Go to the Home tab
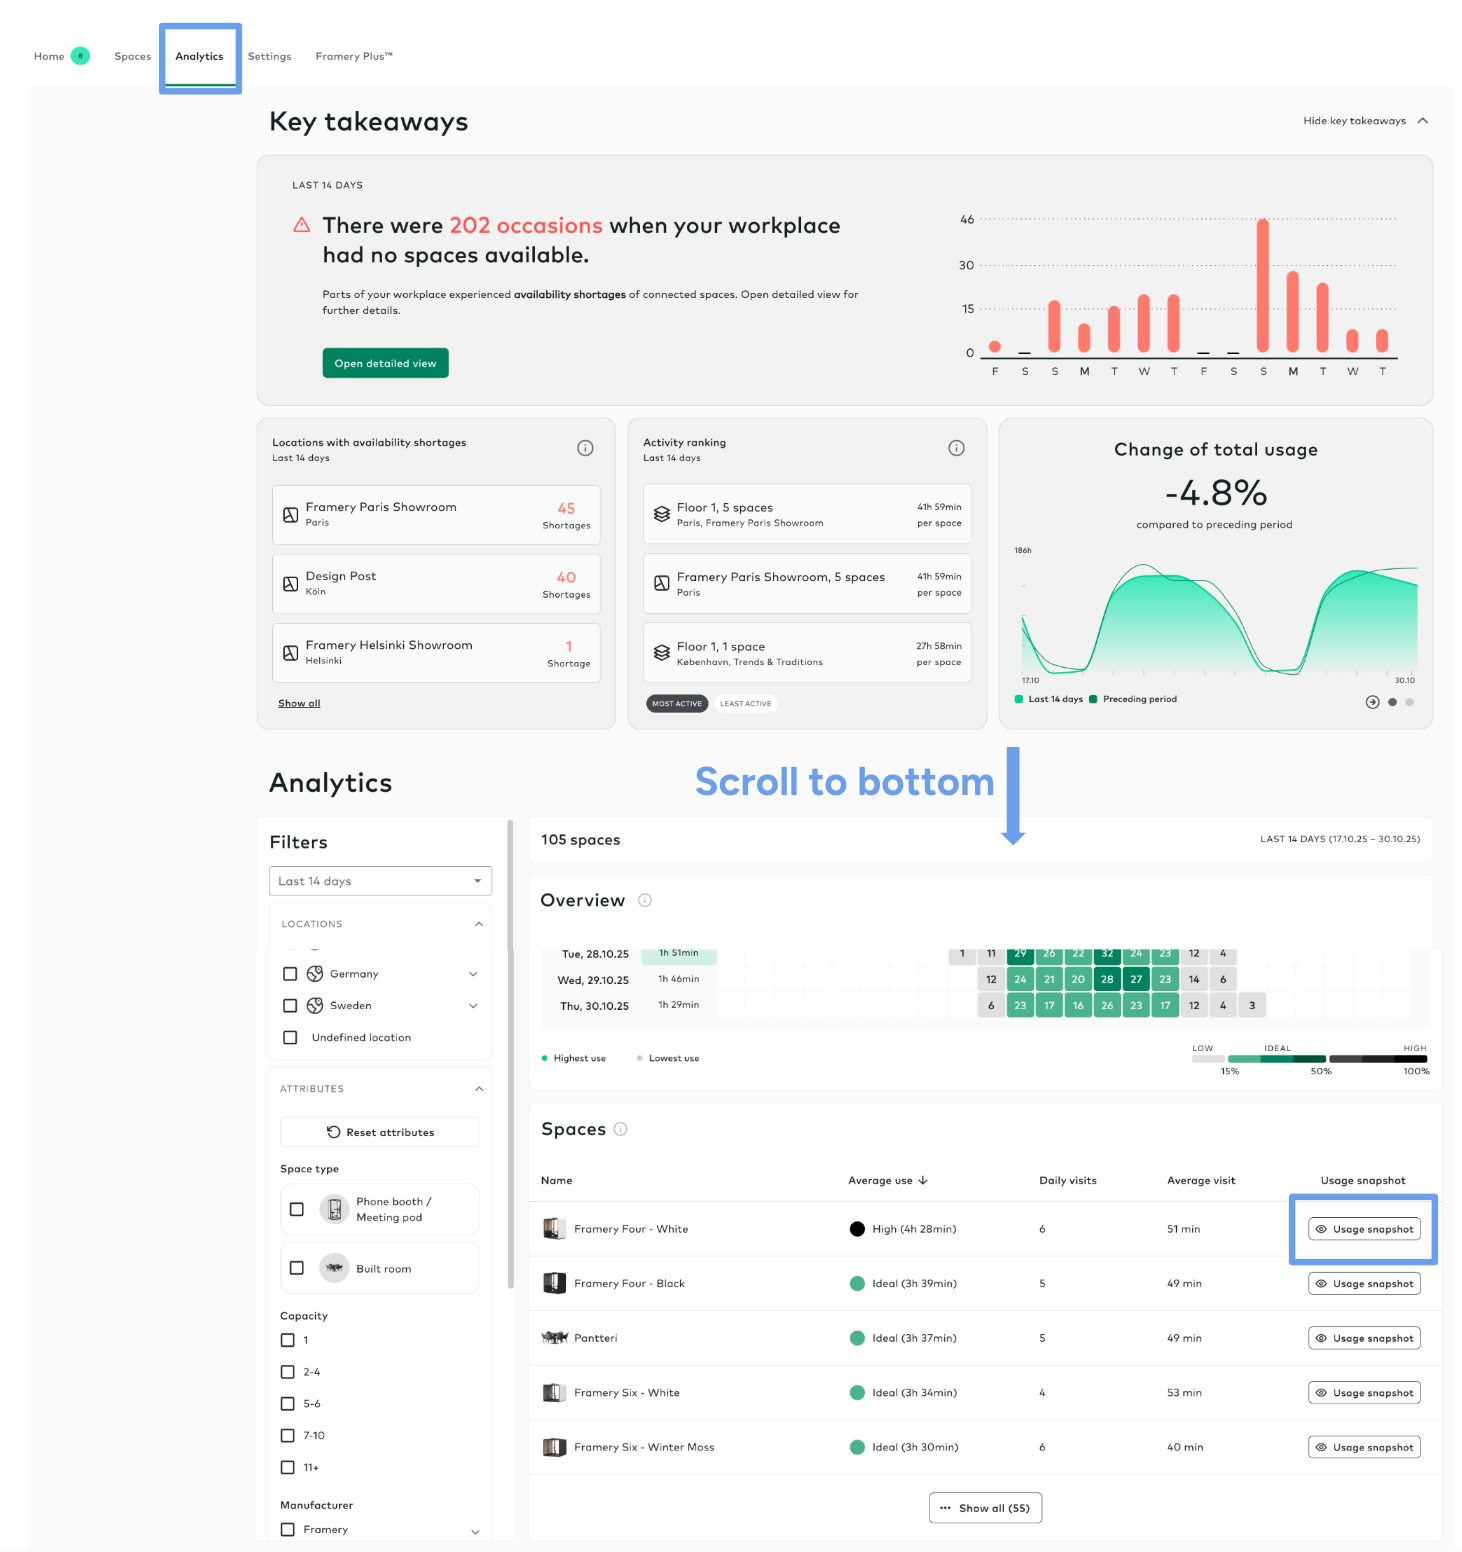 point(49,56)
